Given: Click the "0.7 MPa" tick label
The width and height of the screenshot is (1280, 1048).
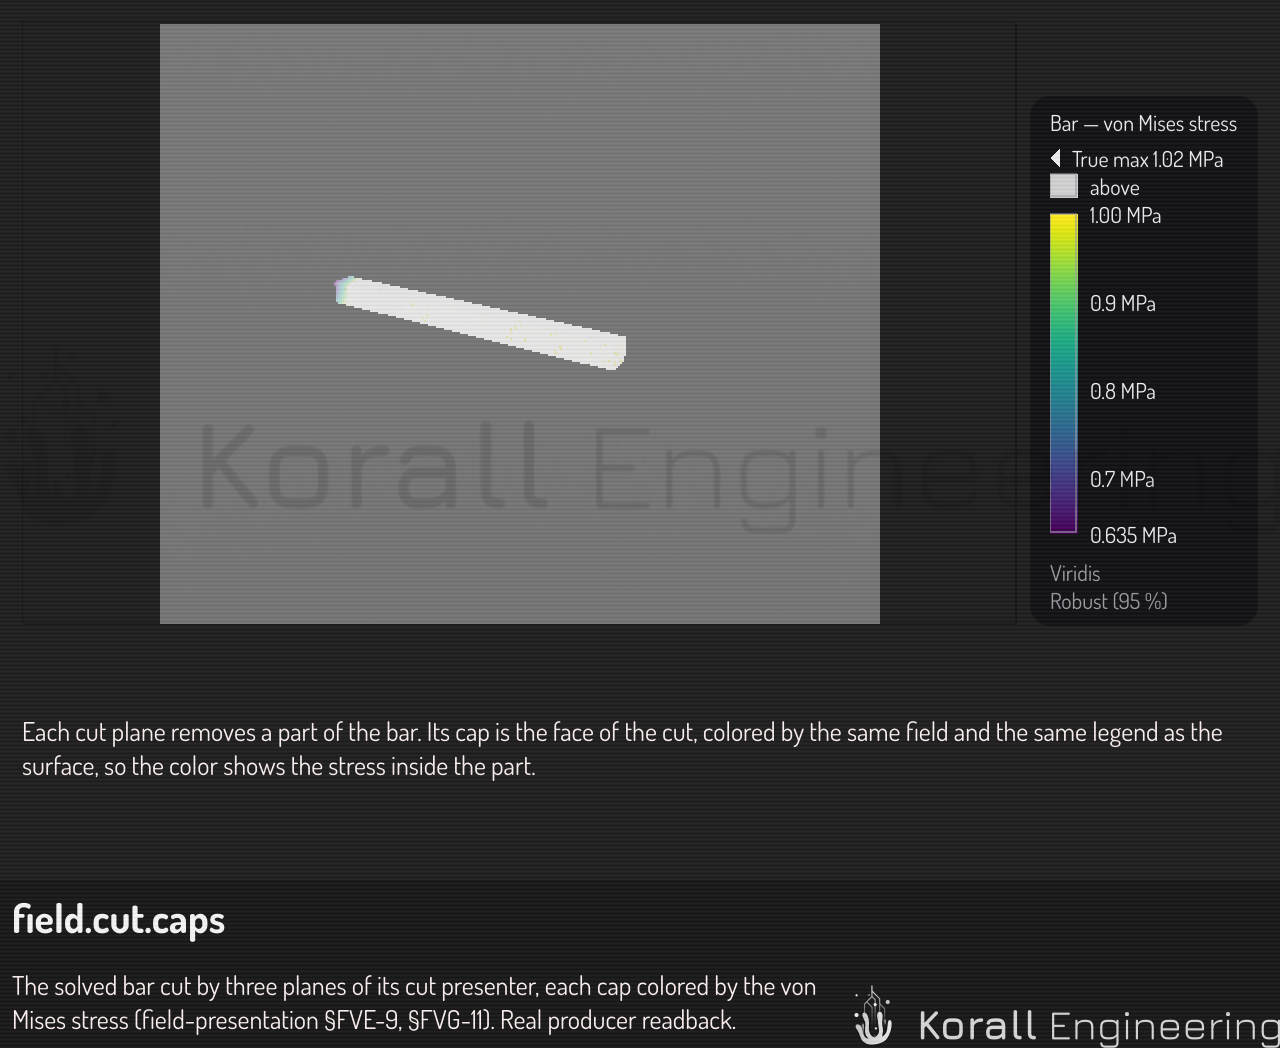Looking at the screenshot, I should [x=1122, y=480].
